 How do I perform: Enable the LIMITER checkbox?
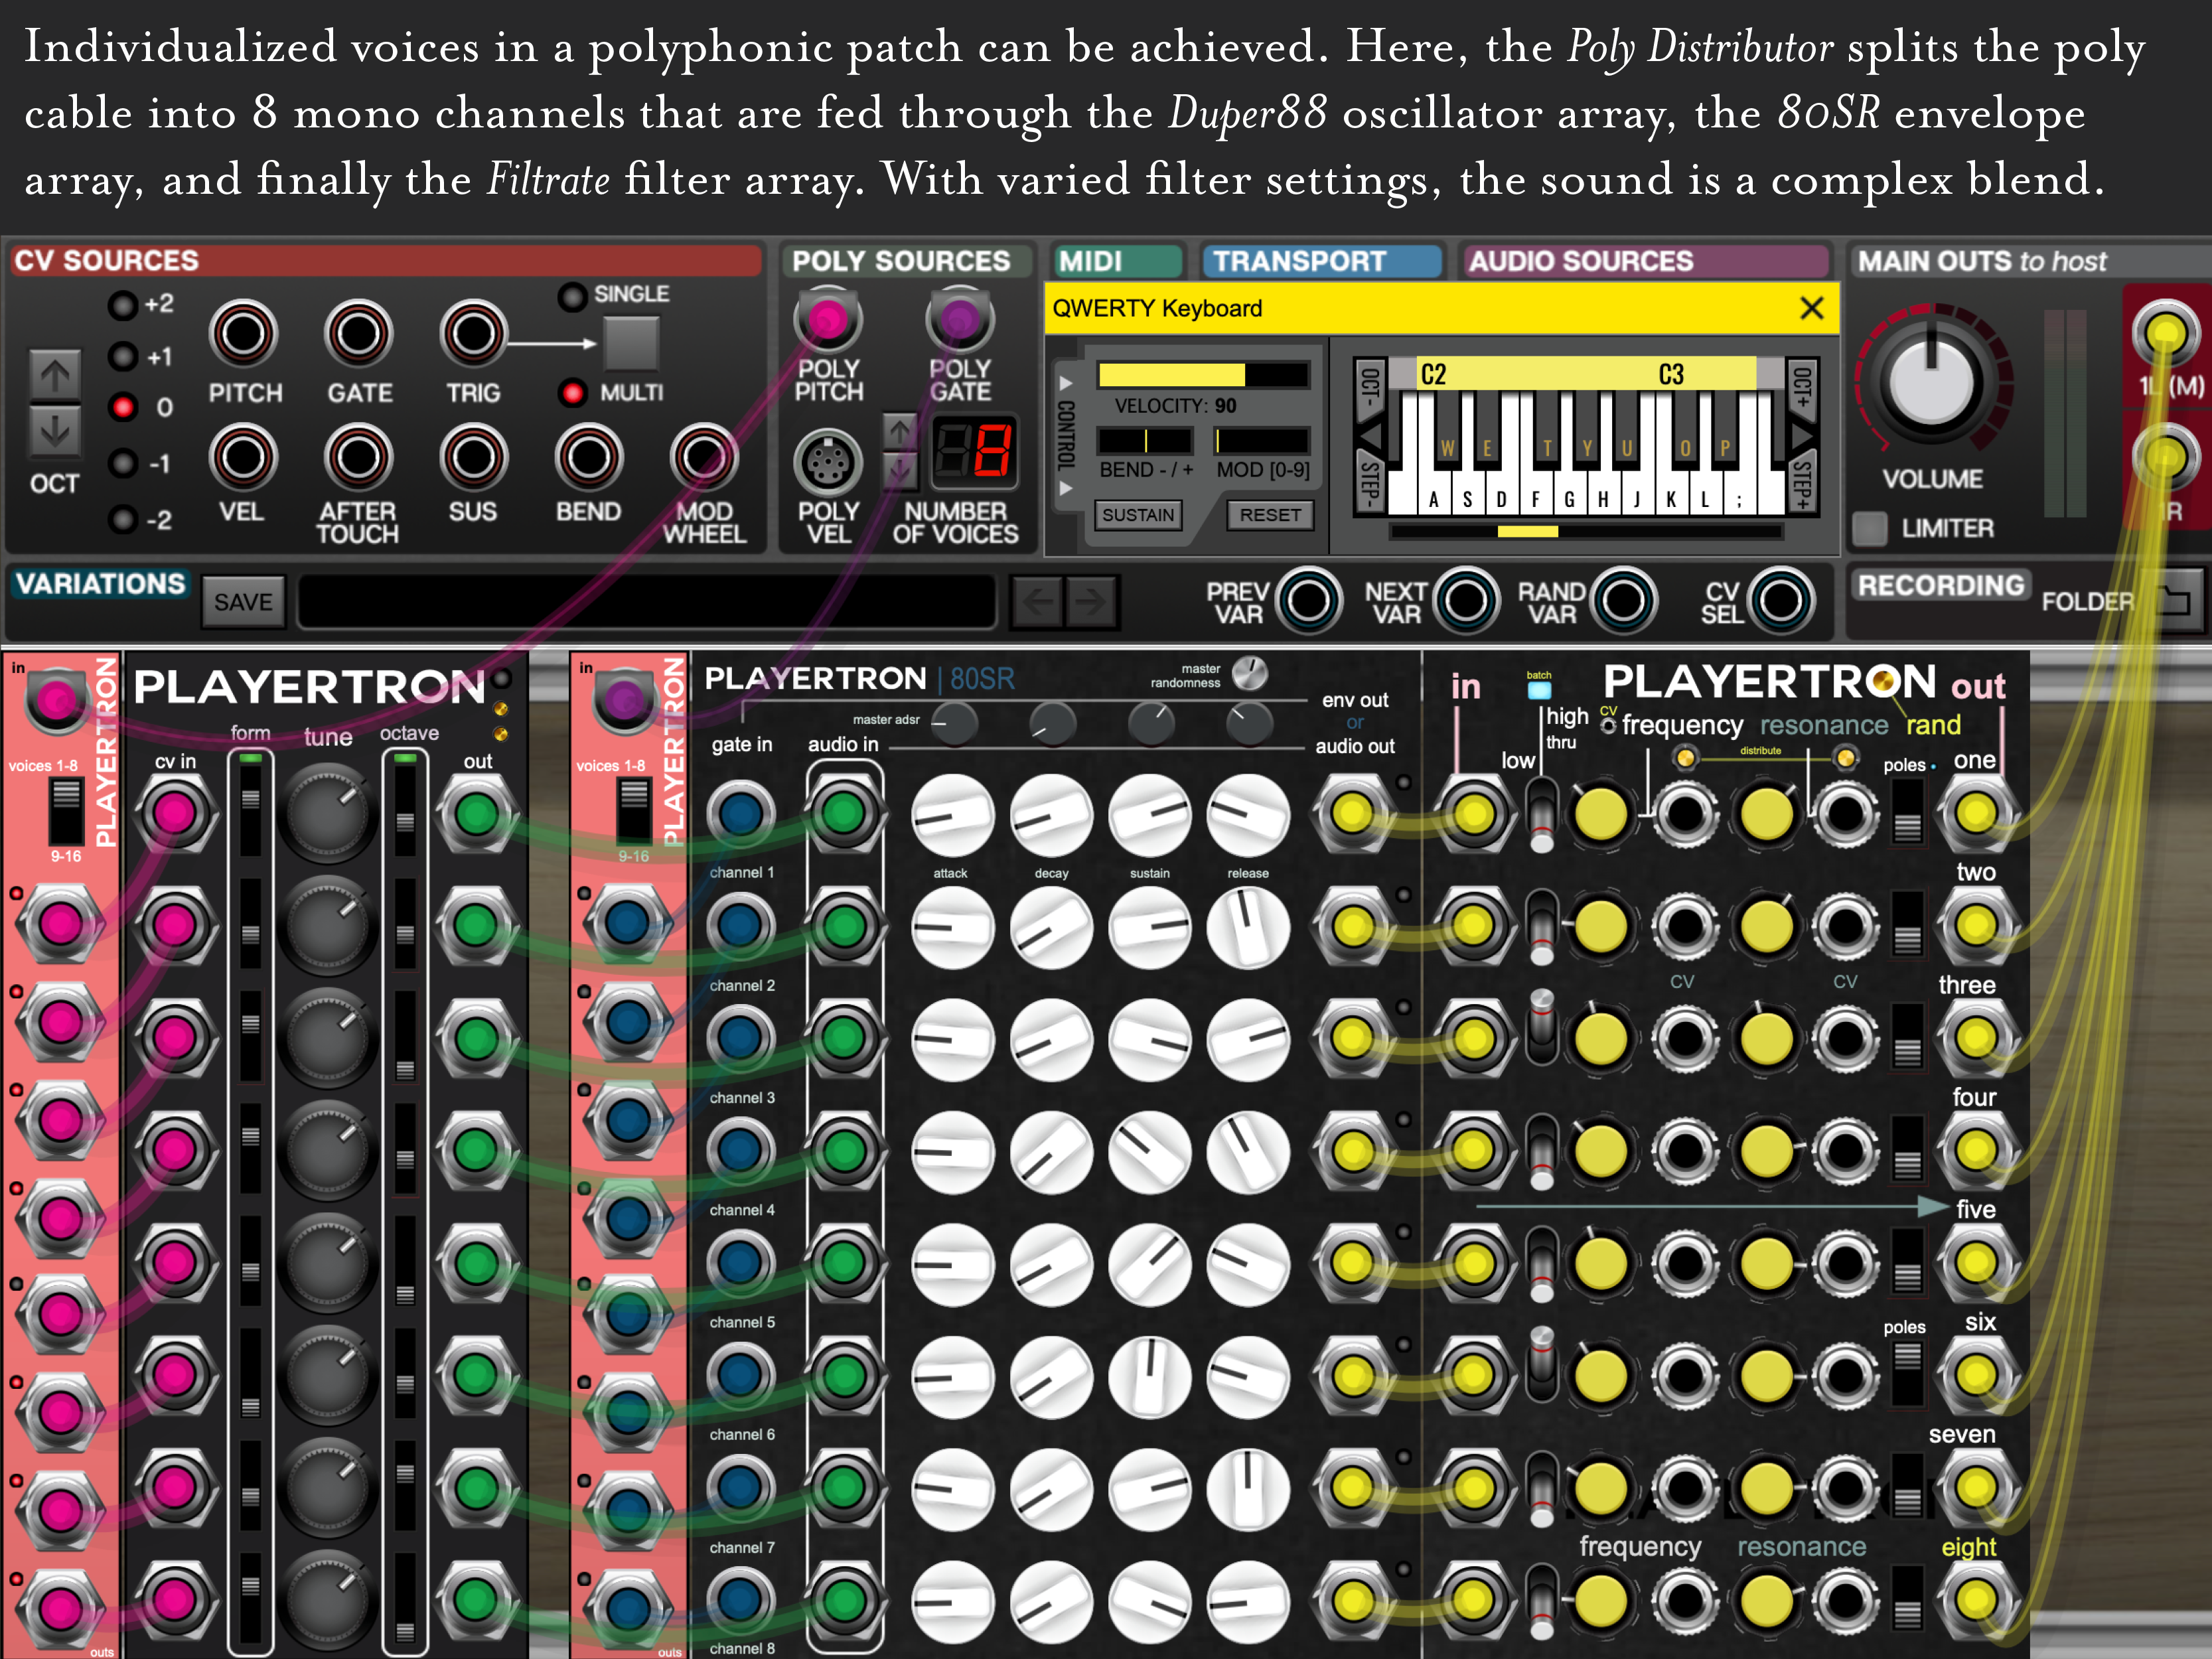click(x=1869, y=528)
